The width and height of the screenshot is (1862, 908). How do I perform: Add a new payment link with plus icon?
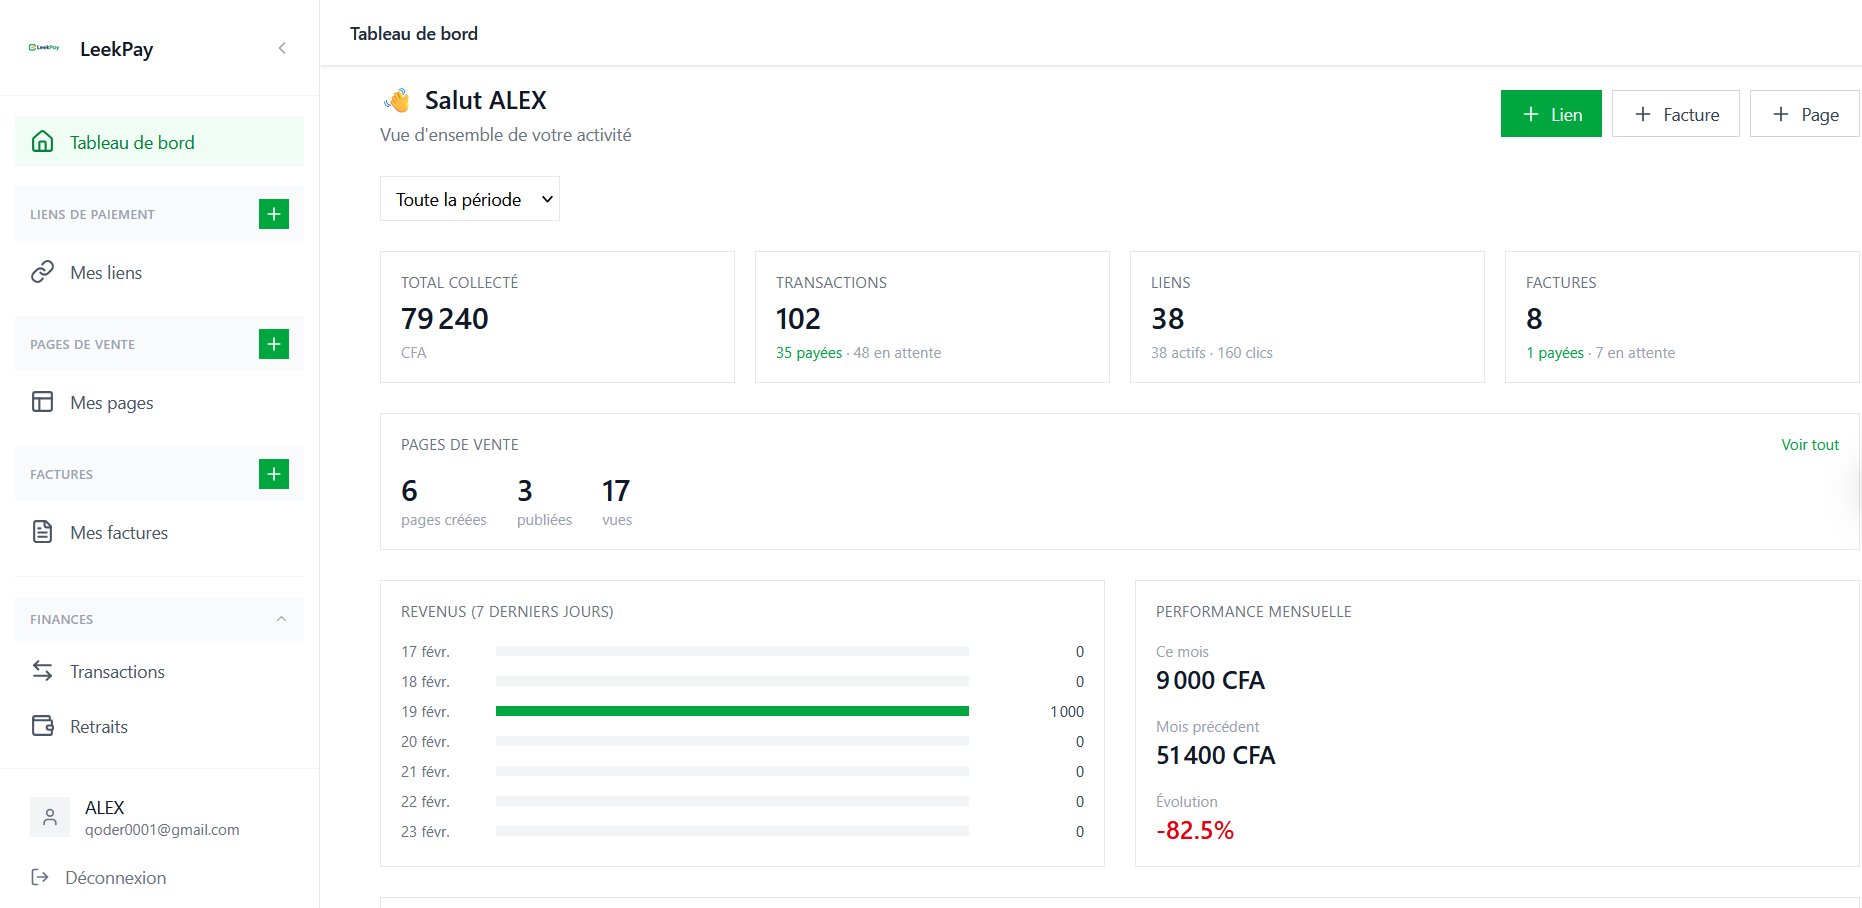[273, 214]
